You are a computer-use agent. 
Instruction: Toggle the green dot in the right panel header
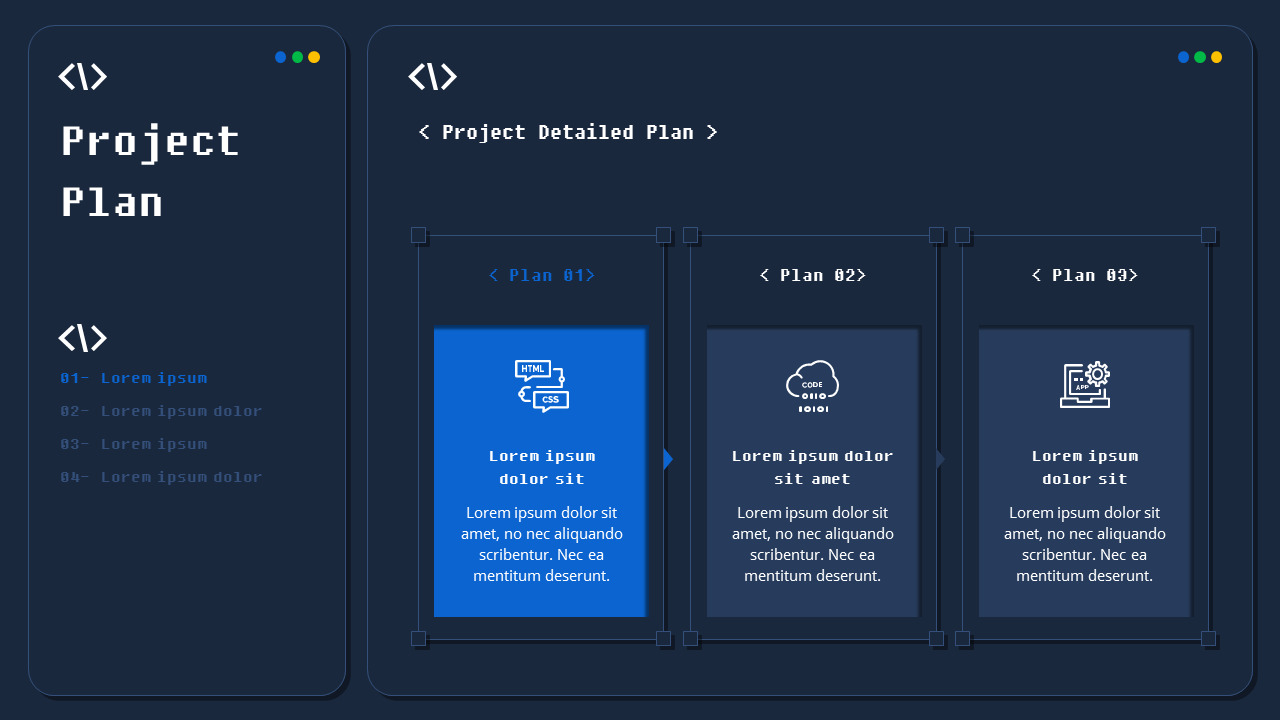(1199, 57)
